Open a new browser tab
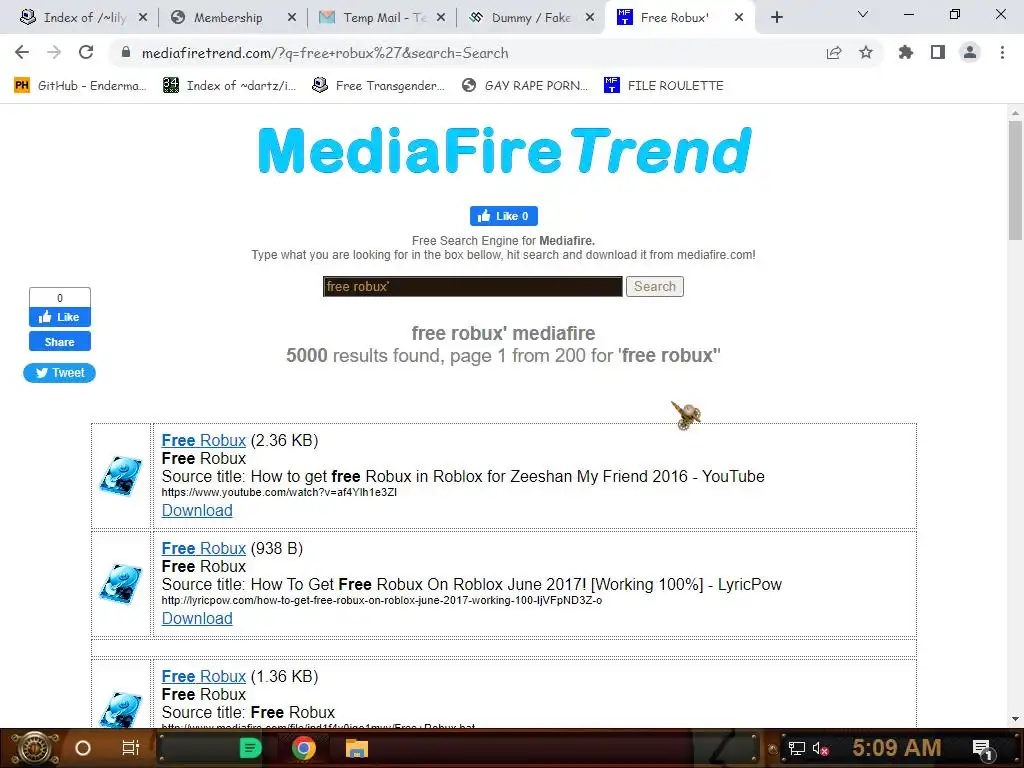The height and width of the screenshot is (768, 1024). [776, 18]
